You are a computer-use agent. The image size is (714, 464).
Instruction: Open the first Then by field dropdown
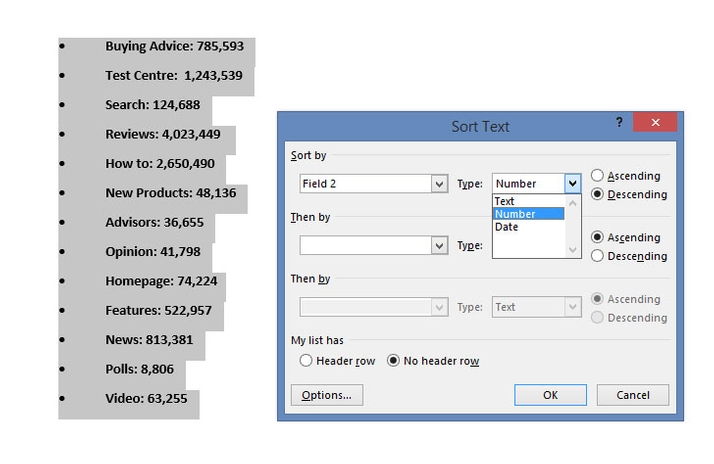pyautogui.click(x=439, y=246)
